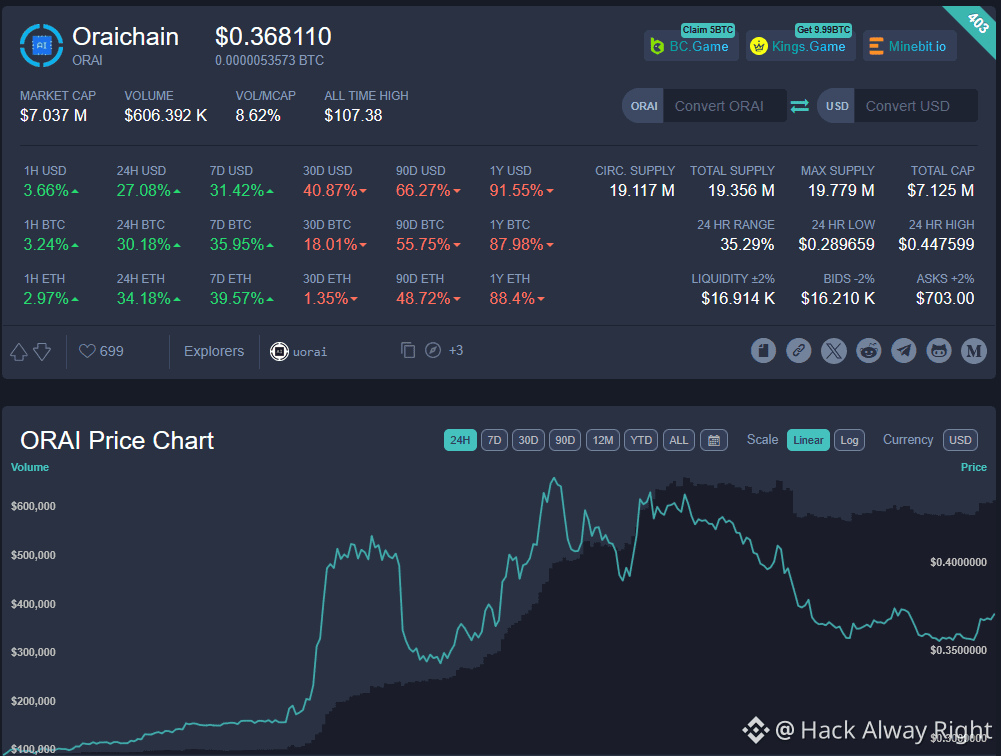Viewport: 1001px width, 756px height.
Task: Select the YTD chart range
Action: coord(641,440)
